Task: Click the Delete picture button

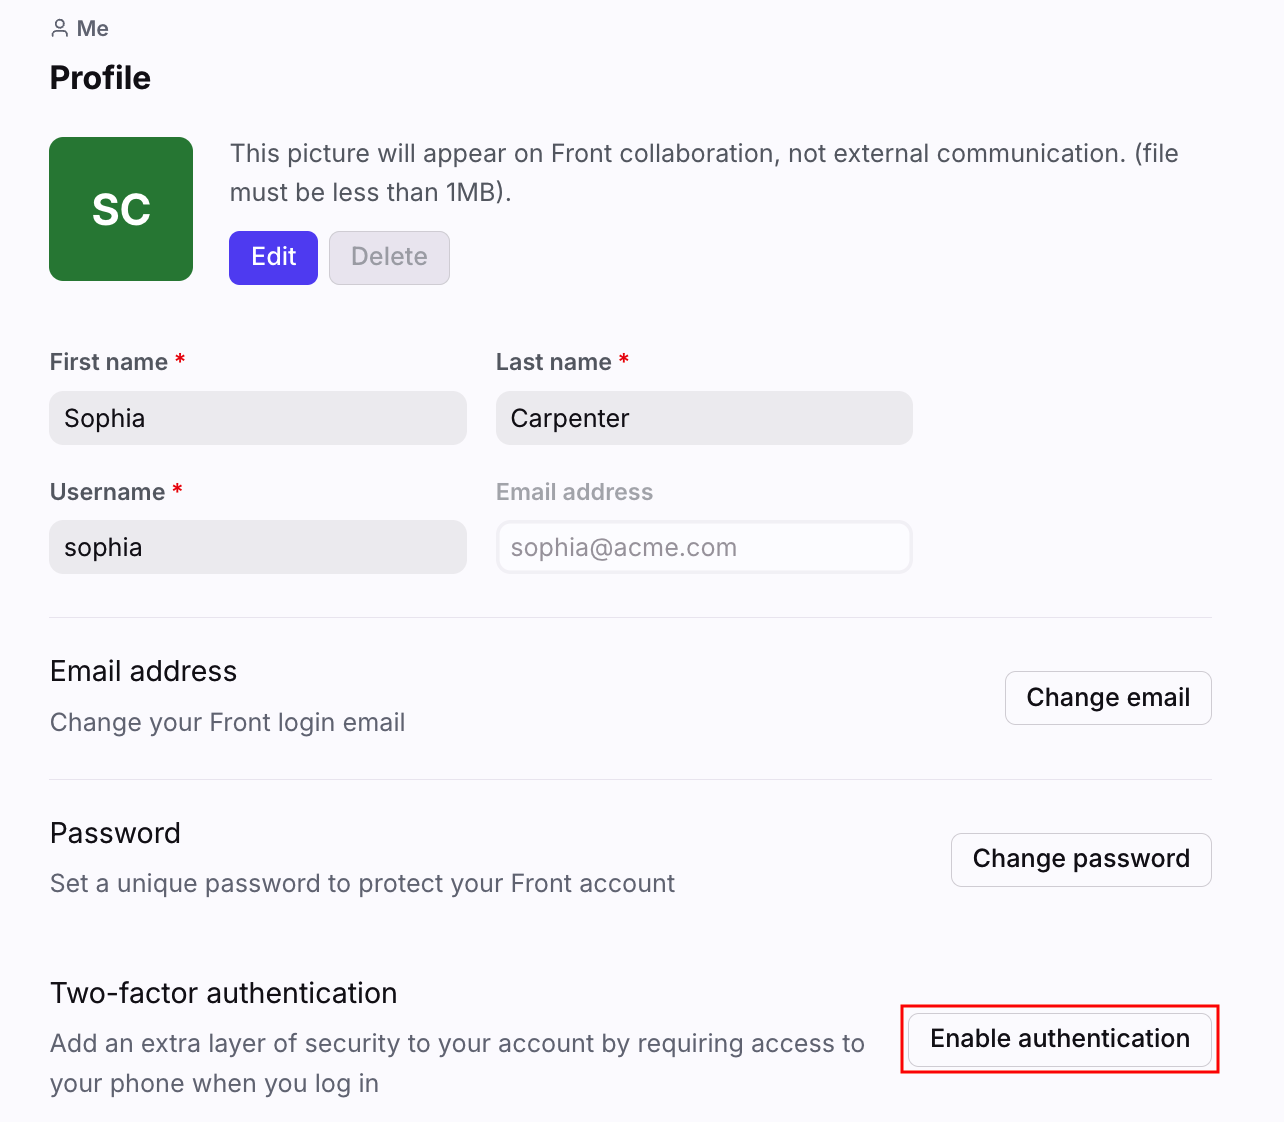Action: (x=389, y=257)
